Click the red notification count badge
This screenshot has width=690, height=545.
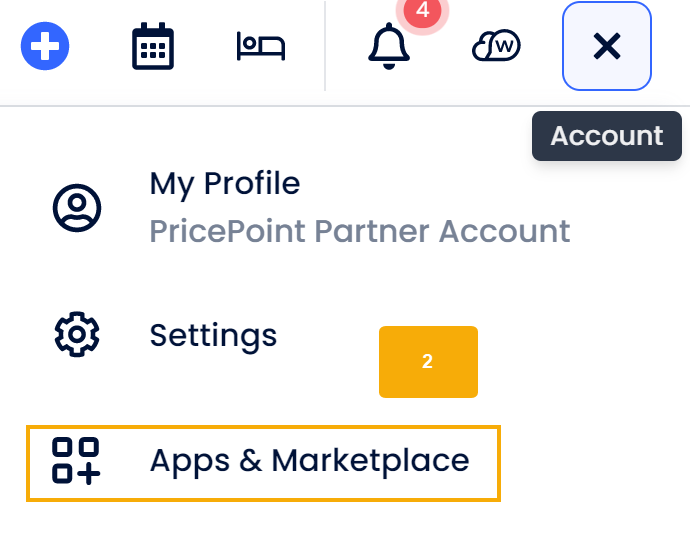click(422, 12)
